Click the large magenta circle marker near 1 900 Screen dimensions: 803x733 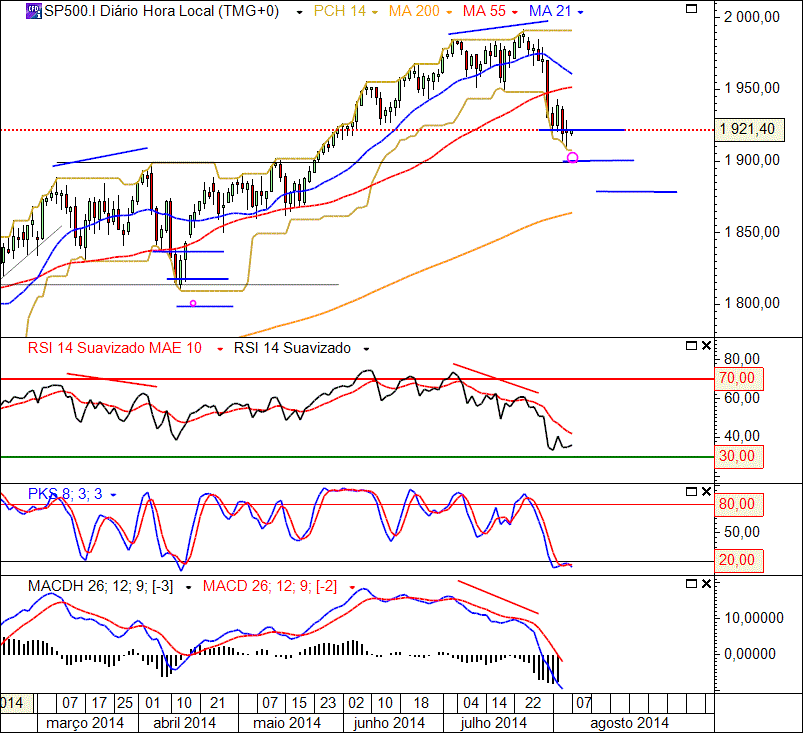[x=573, y=158]
